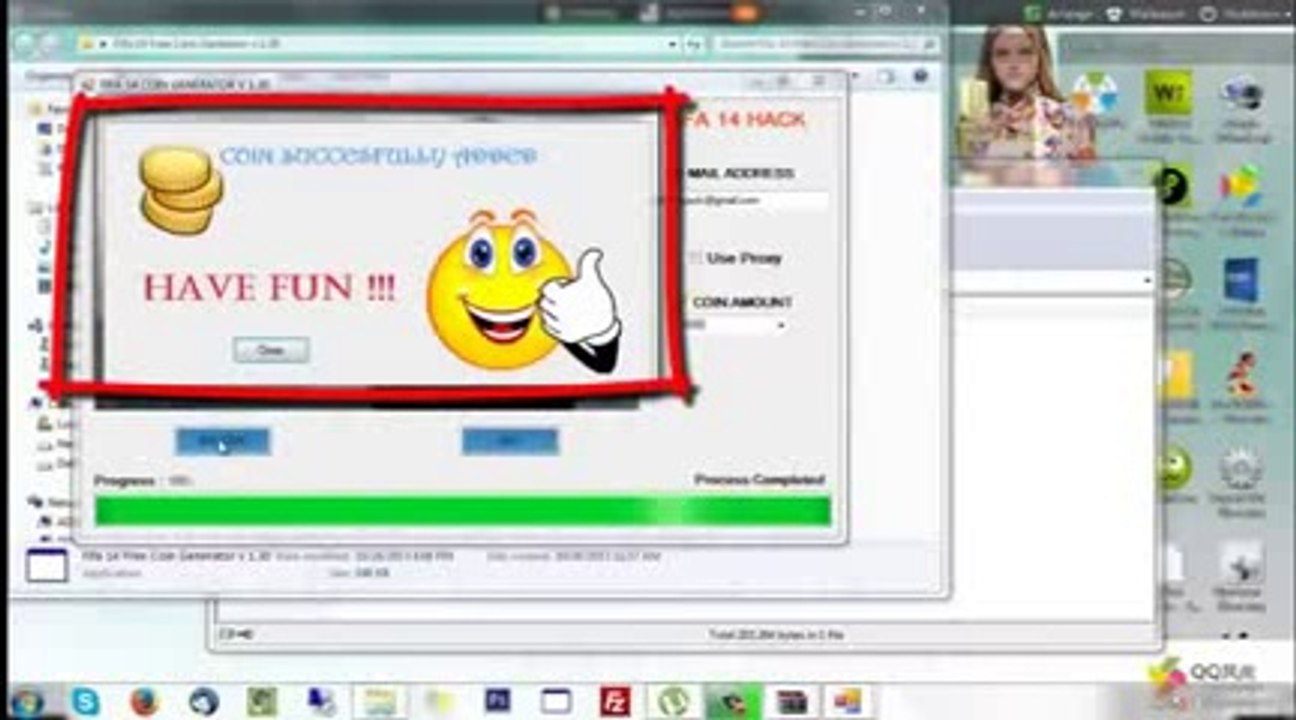Click the Explorer search box

(826, 44)
